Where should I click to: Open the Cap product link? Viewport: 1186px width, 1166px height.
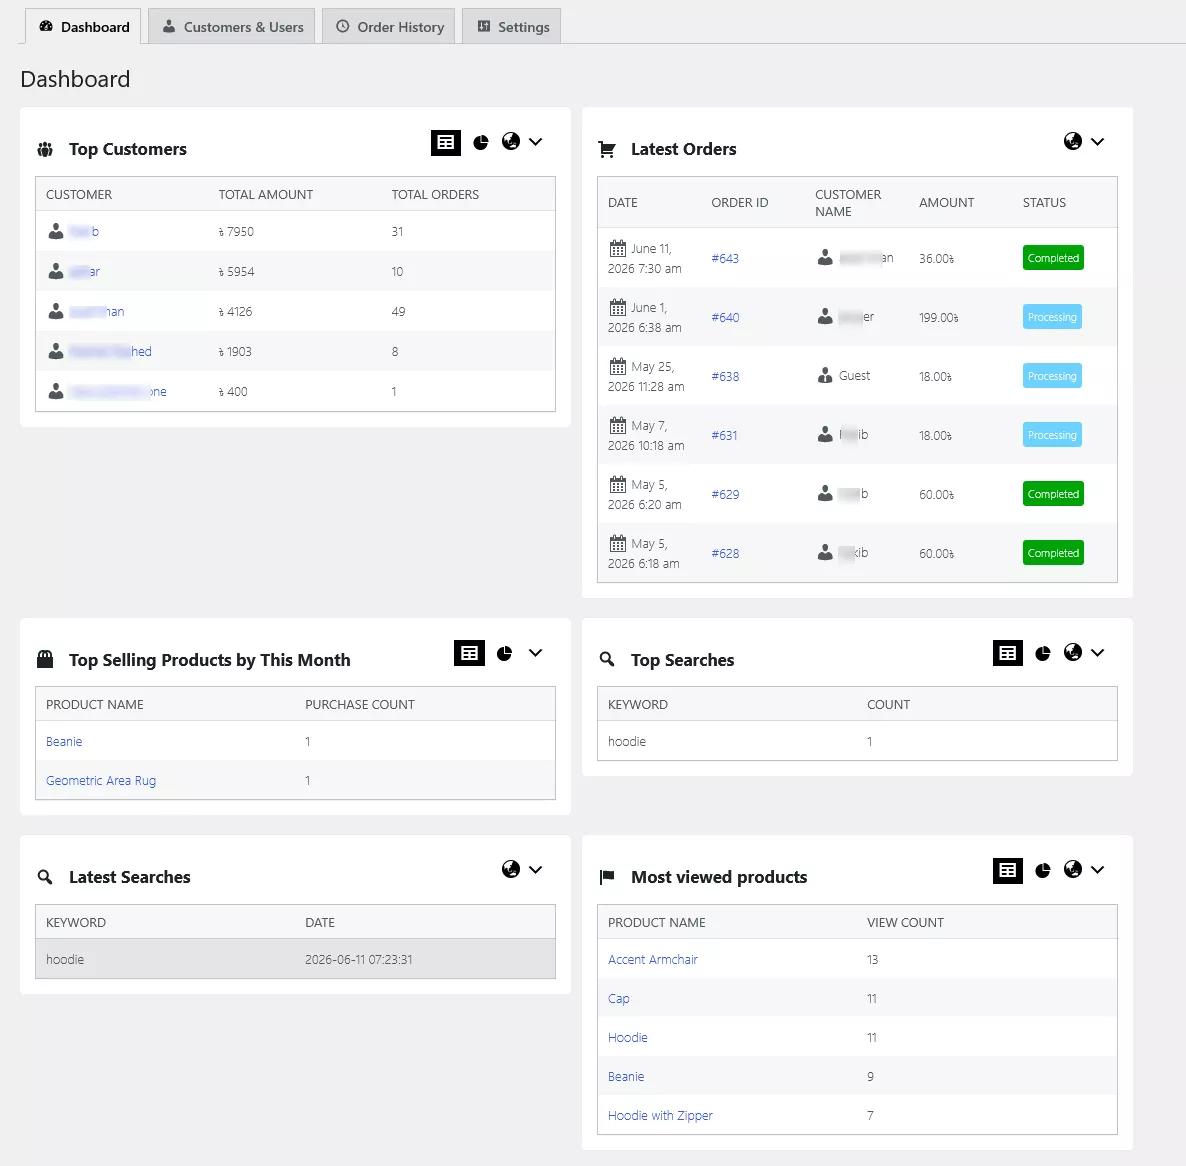click(x=619, y=999)
